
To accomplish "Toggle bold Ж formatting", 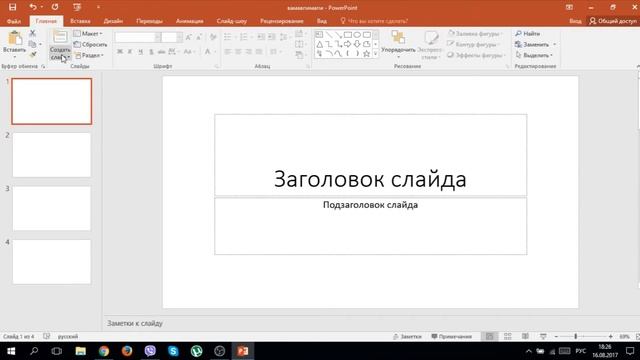I will 120,52.
